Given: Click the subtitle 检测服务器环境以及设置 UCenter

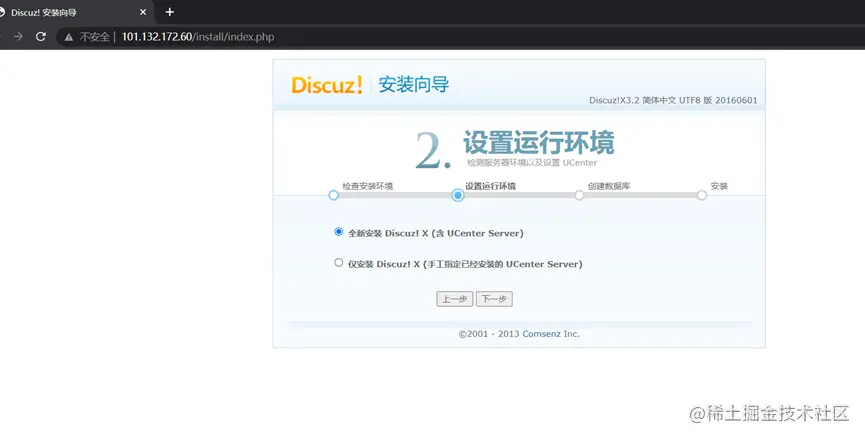Looking at the screenshot, I should point(532,163).
